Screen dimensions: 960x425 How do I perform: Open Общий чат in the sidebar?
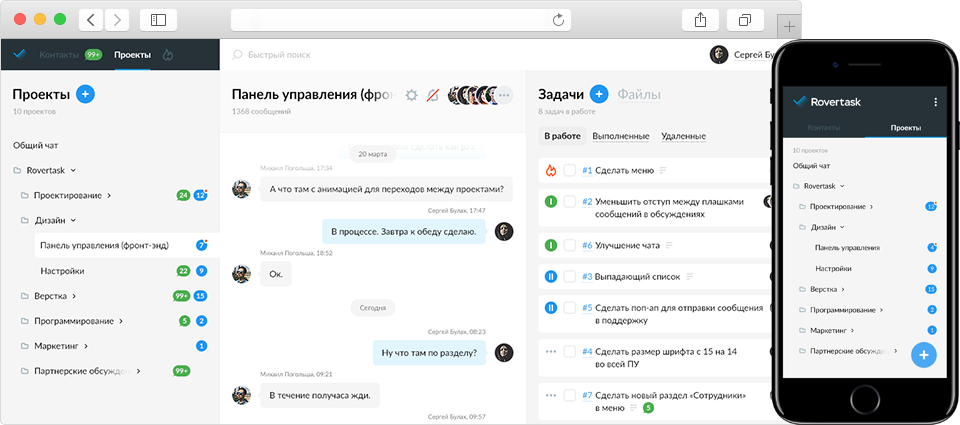tap(35, 145)
